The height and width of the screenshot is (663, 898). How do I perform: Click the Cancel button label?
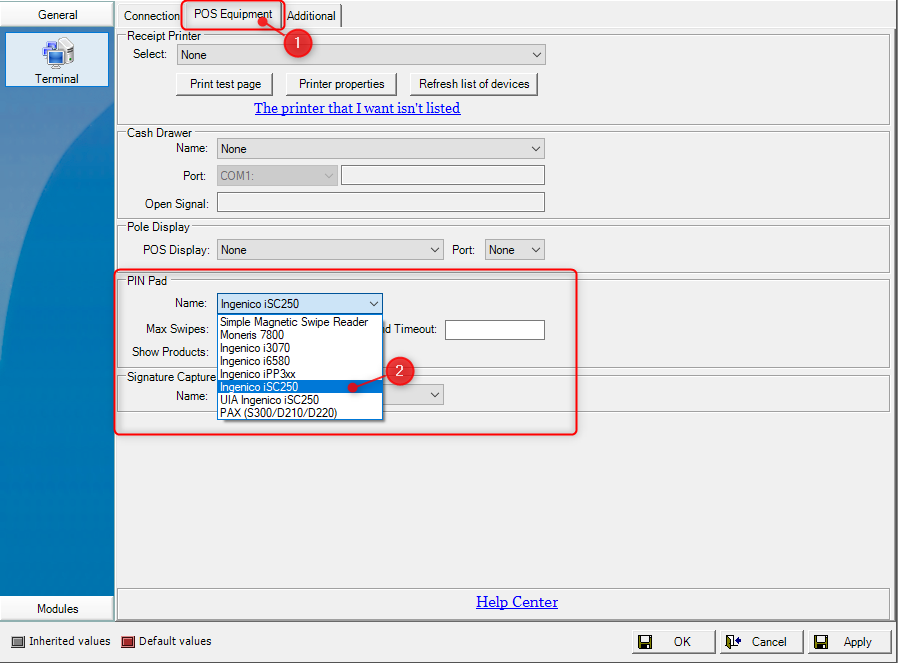click(x=769, y=642)
